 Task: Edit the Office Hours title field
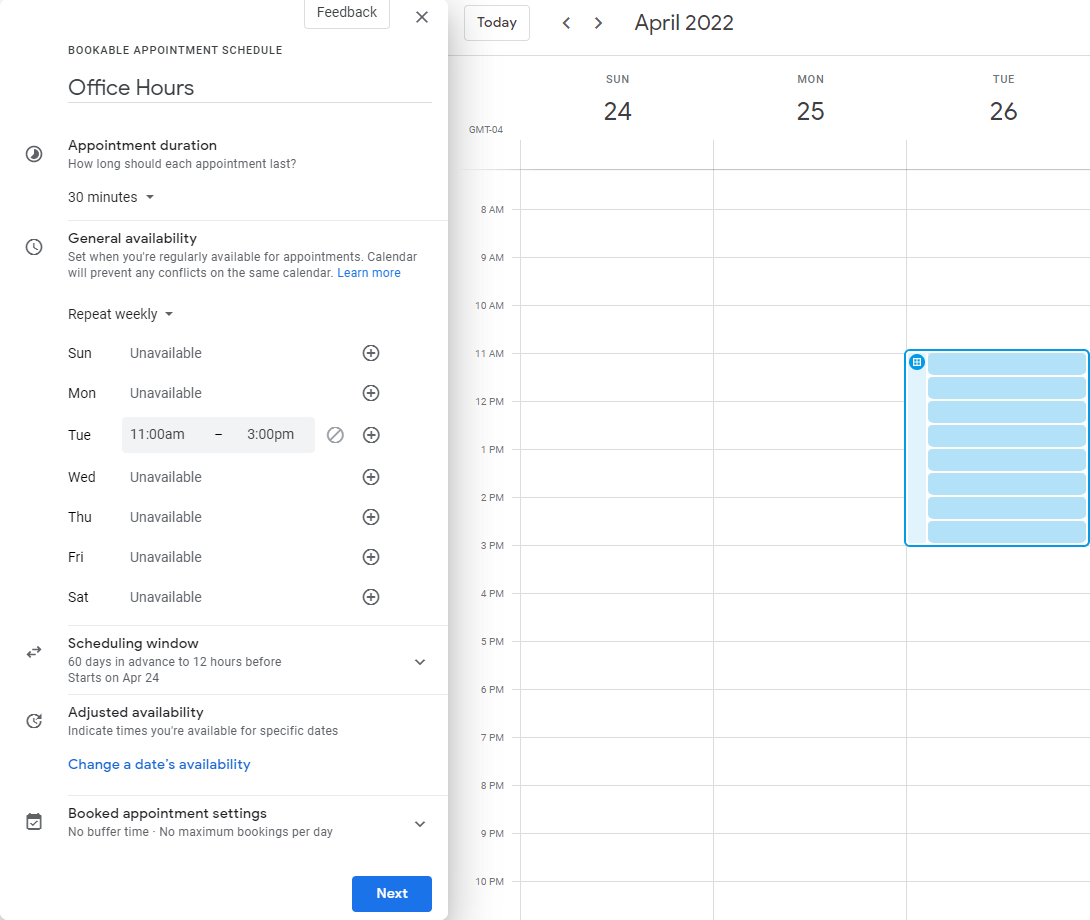click(249, 88)
